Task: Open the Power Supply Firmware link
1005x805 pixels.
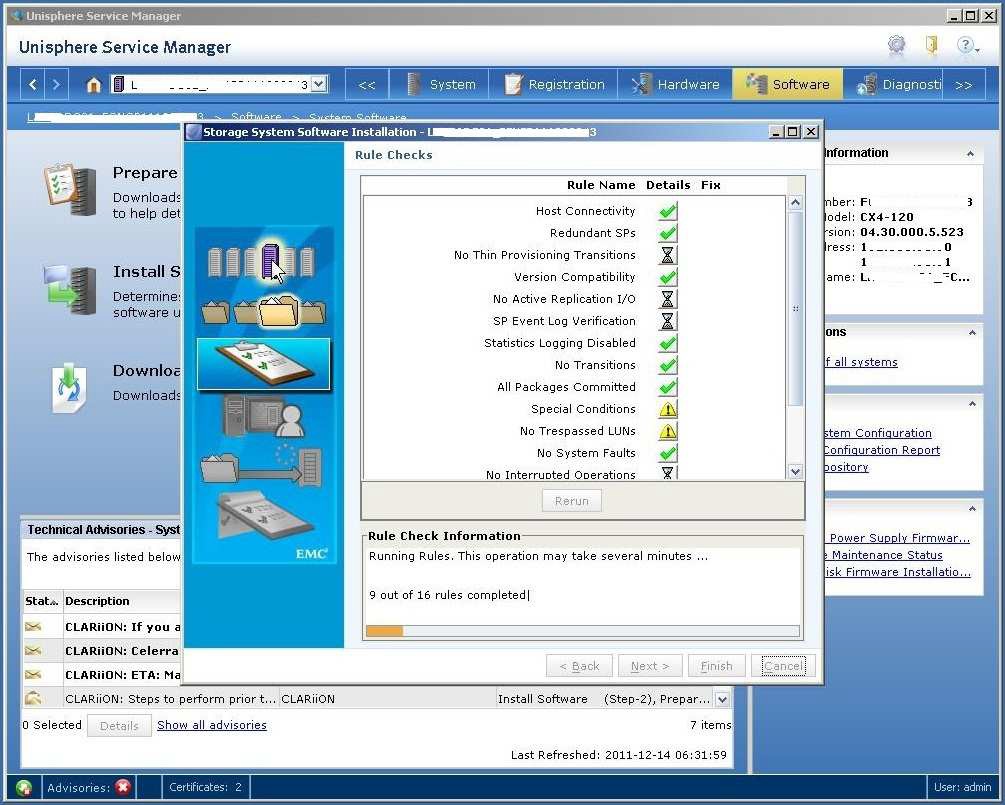Action: (x=899, y=538)
